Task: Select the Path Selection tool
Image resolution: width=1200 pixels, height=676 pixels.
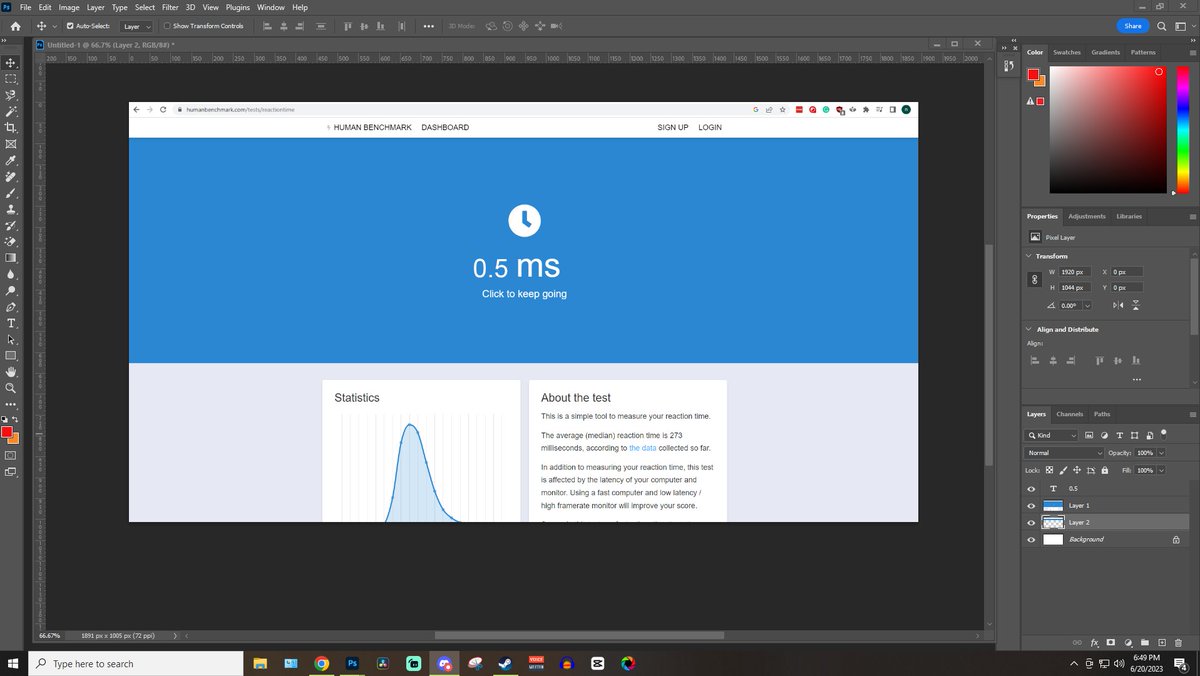Action: coord(11,339)
